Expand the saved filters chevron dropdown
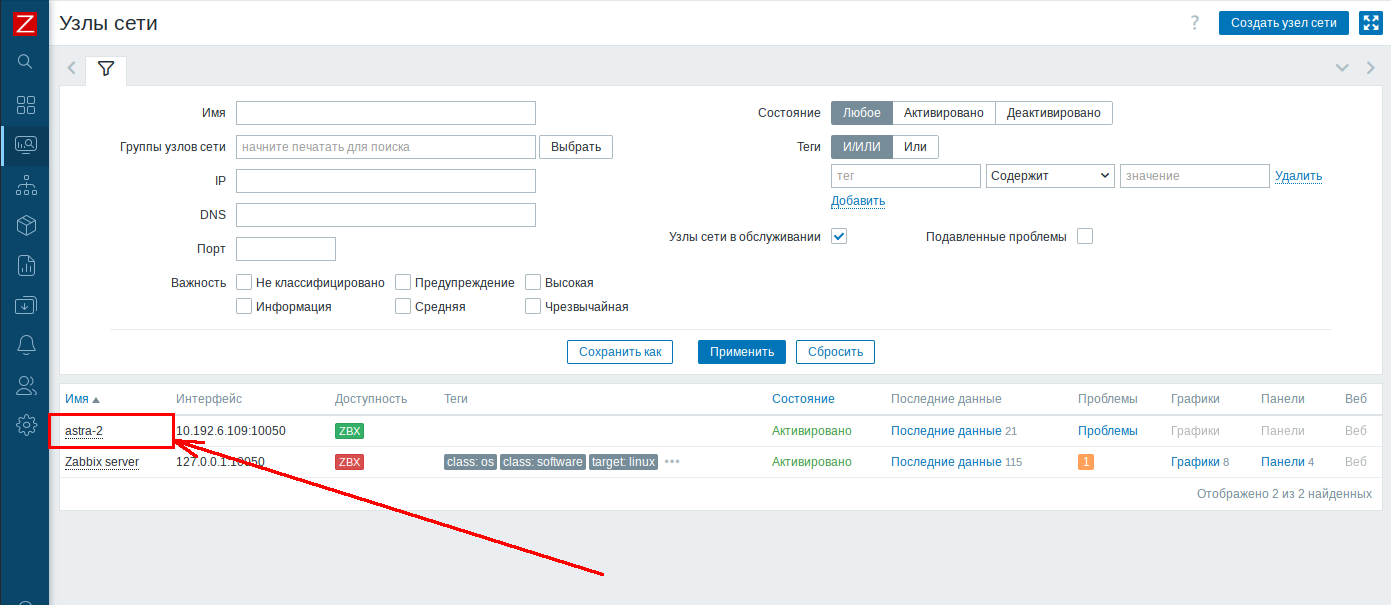 click(1342, 68)
